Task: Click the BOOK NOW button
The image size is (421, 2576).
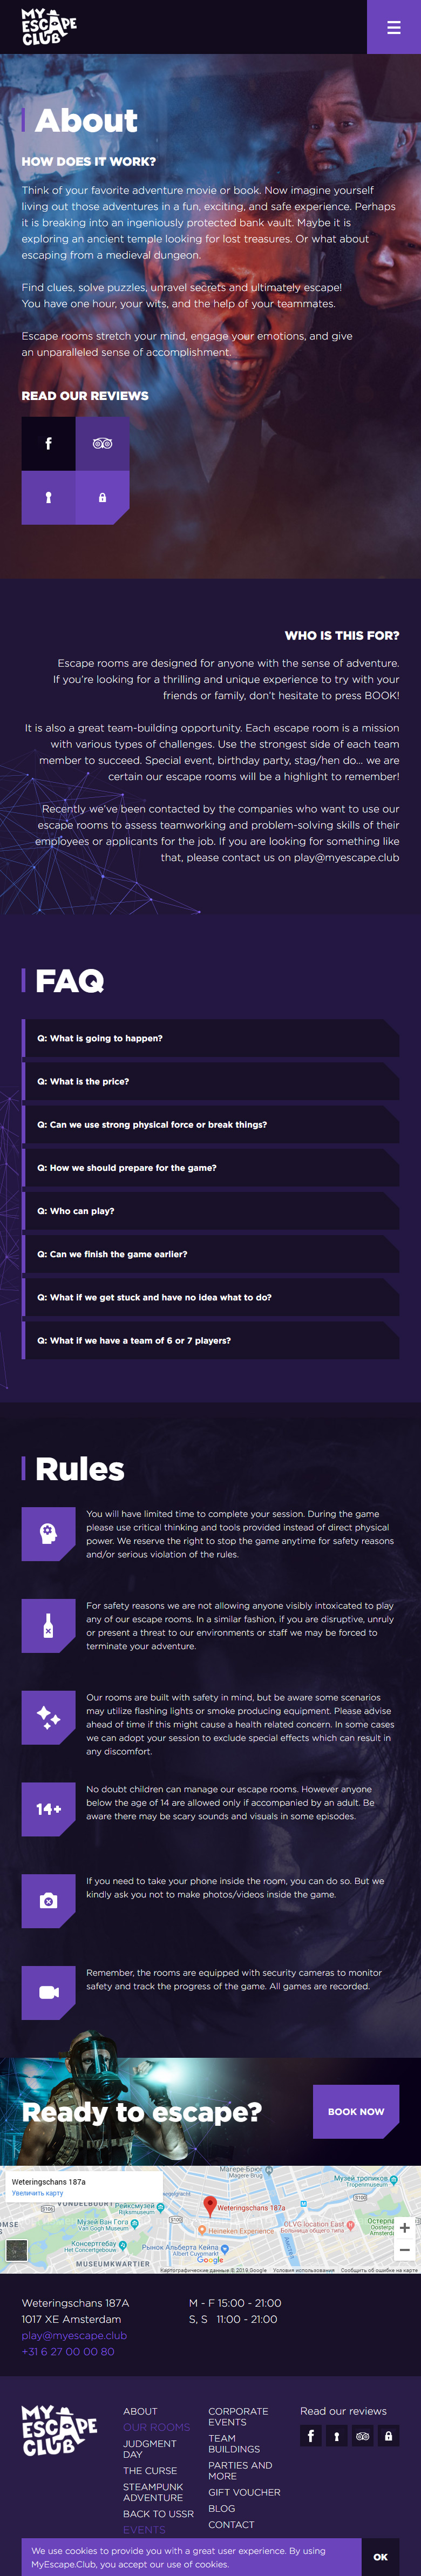Action: coord(356,2111)
